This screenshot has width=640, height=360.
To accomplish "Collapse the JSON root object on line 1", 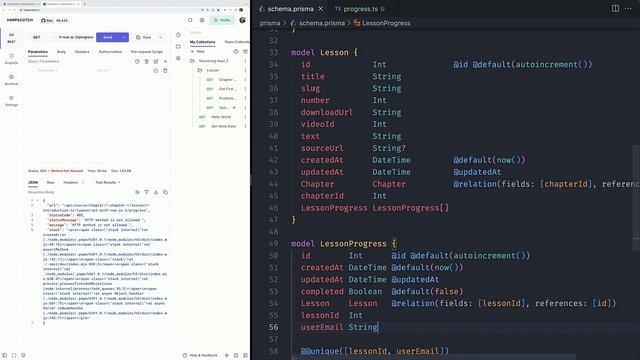I will (38, 200).
